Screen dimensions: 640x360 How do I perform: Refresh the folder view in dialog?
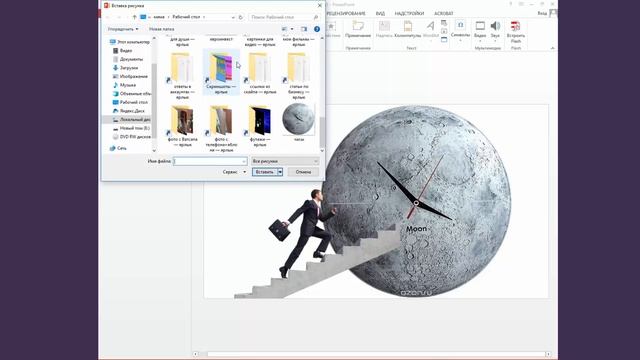tap(240, 17)
